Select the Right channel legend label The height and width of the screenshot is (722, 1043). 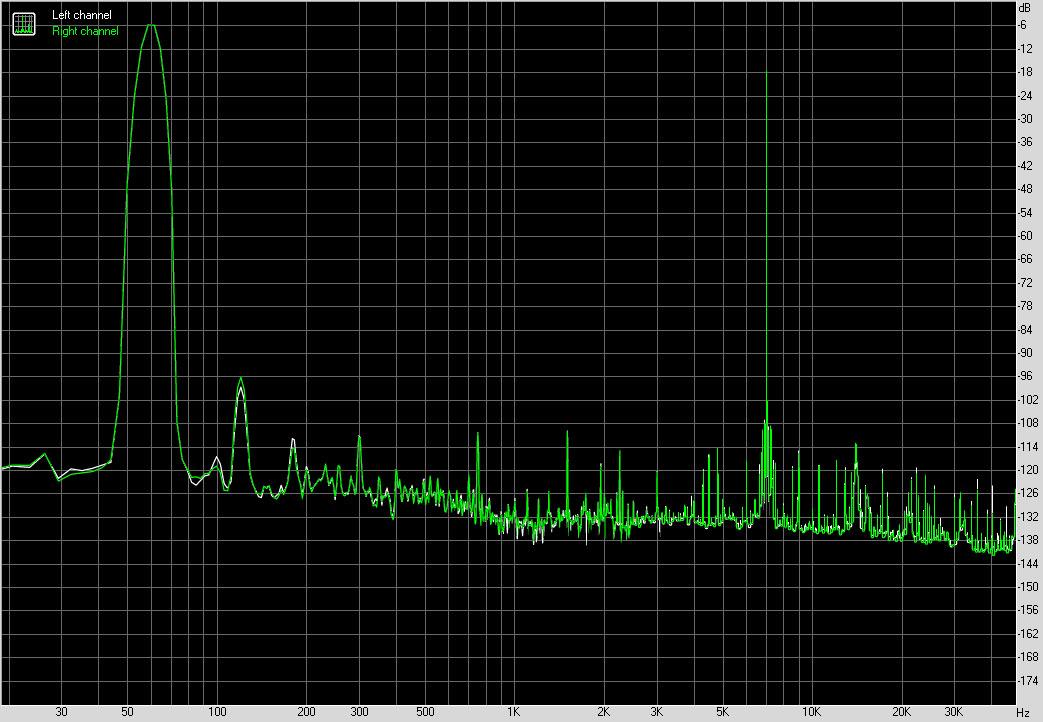click(85, 31)
